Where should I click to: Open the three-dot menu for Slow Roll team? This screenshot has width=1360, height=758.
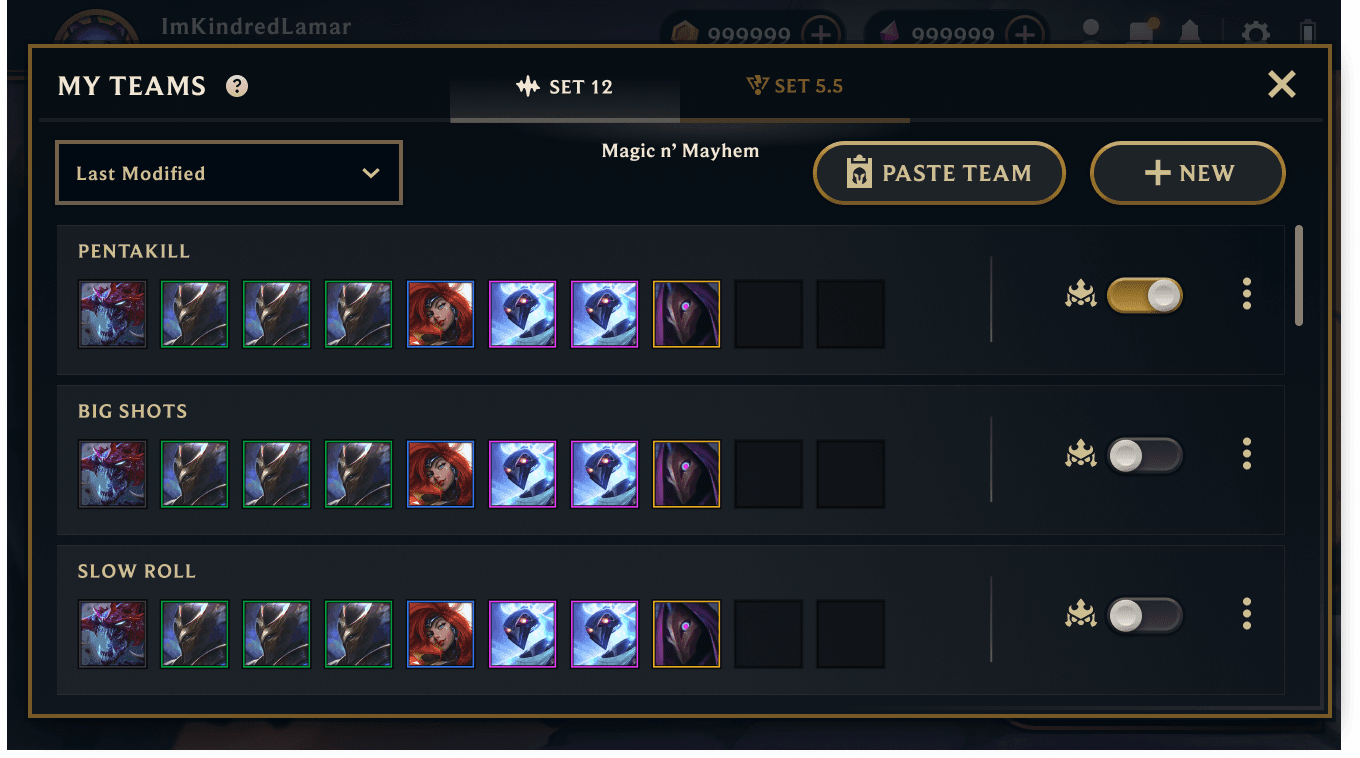[x=1246, y=614]
